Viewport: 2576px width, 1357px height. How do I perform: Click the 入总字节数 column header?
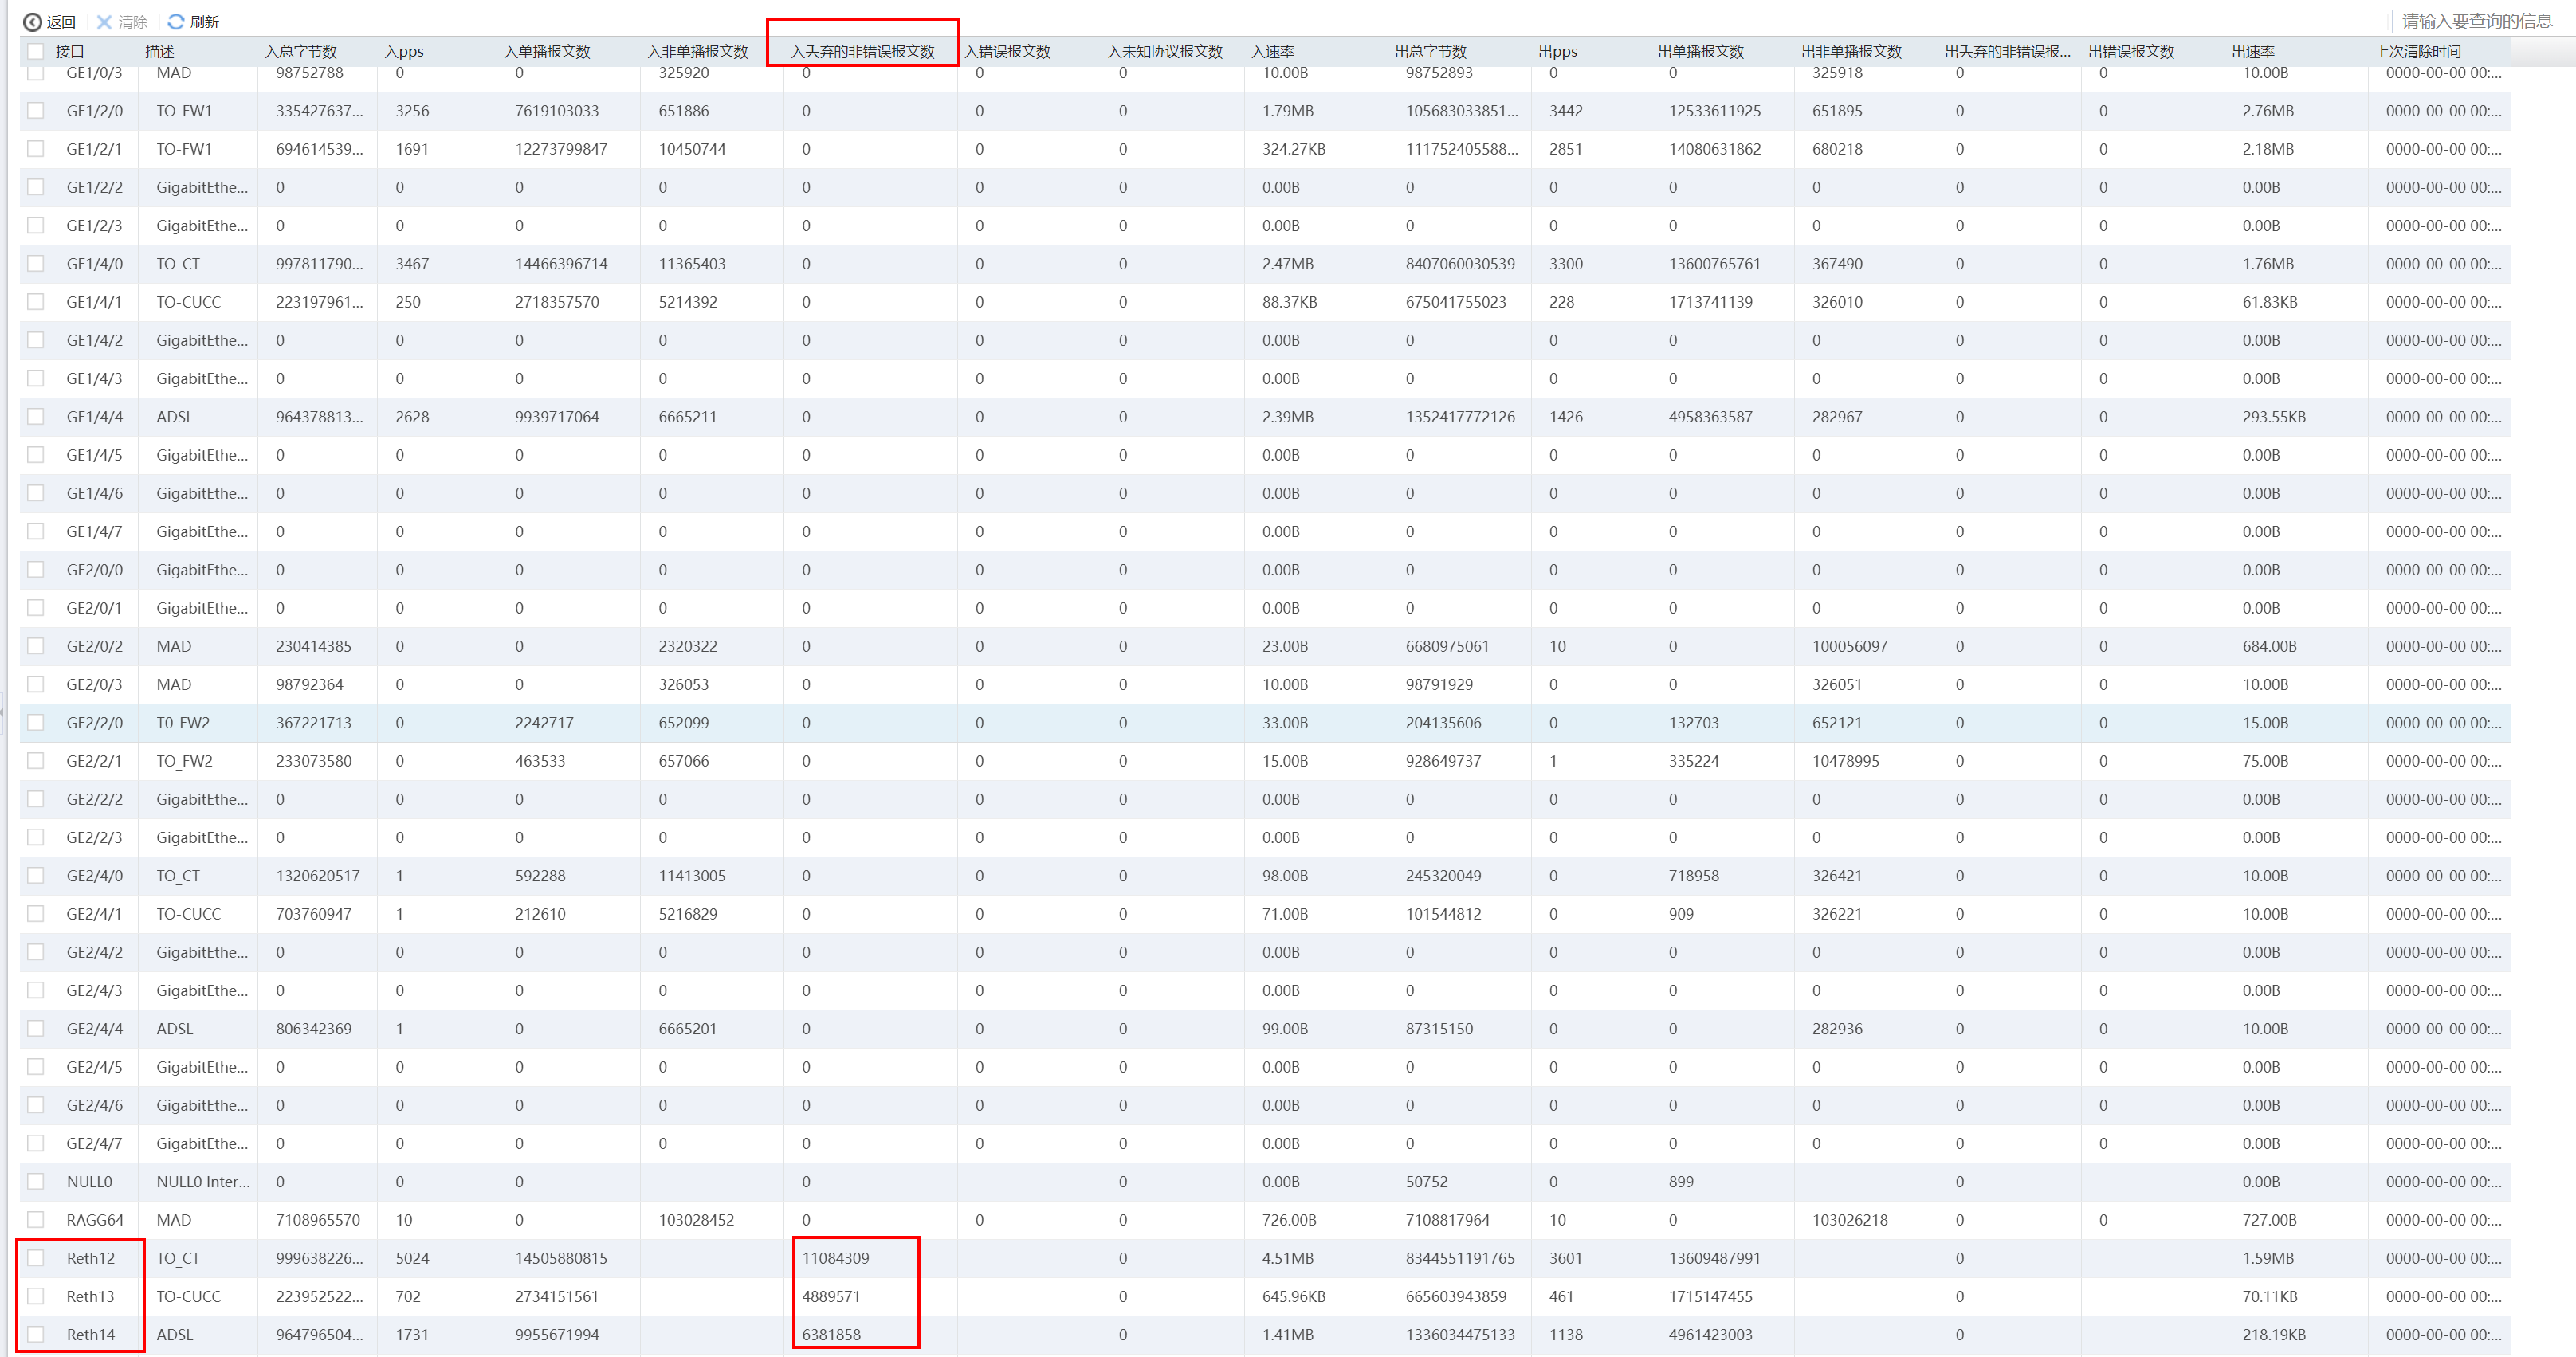(301, 51)
